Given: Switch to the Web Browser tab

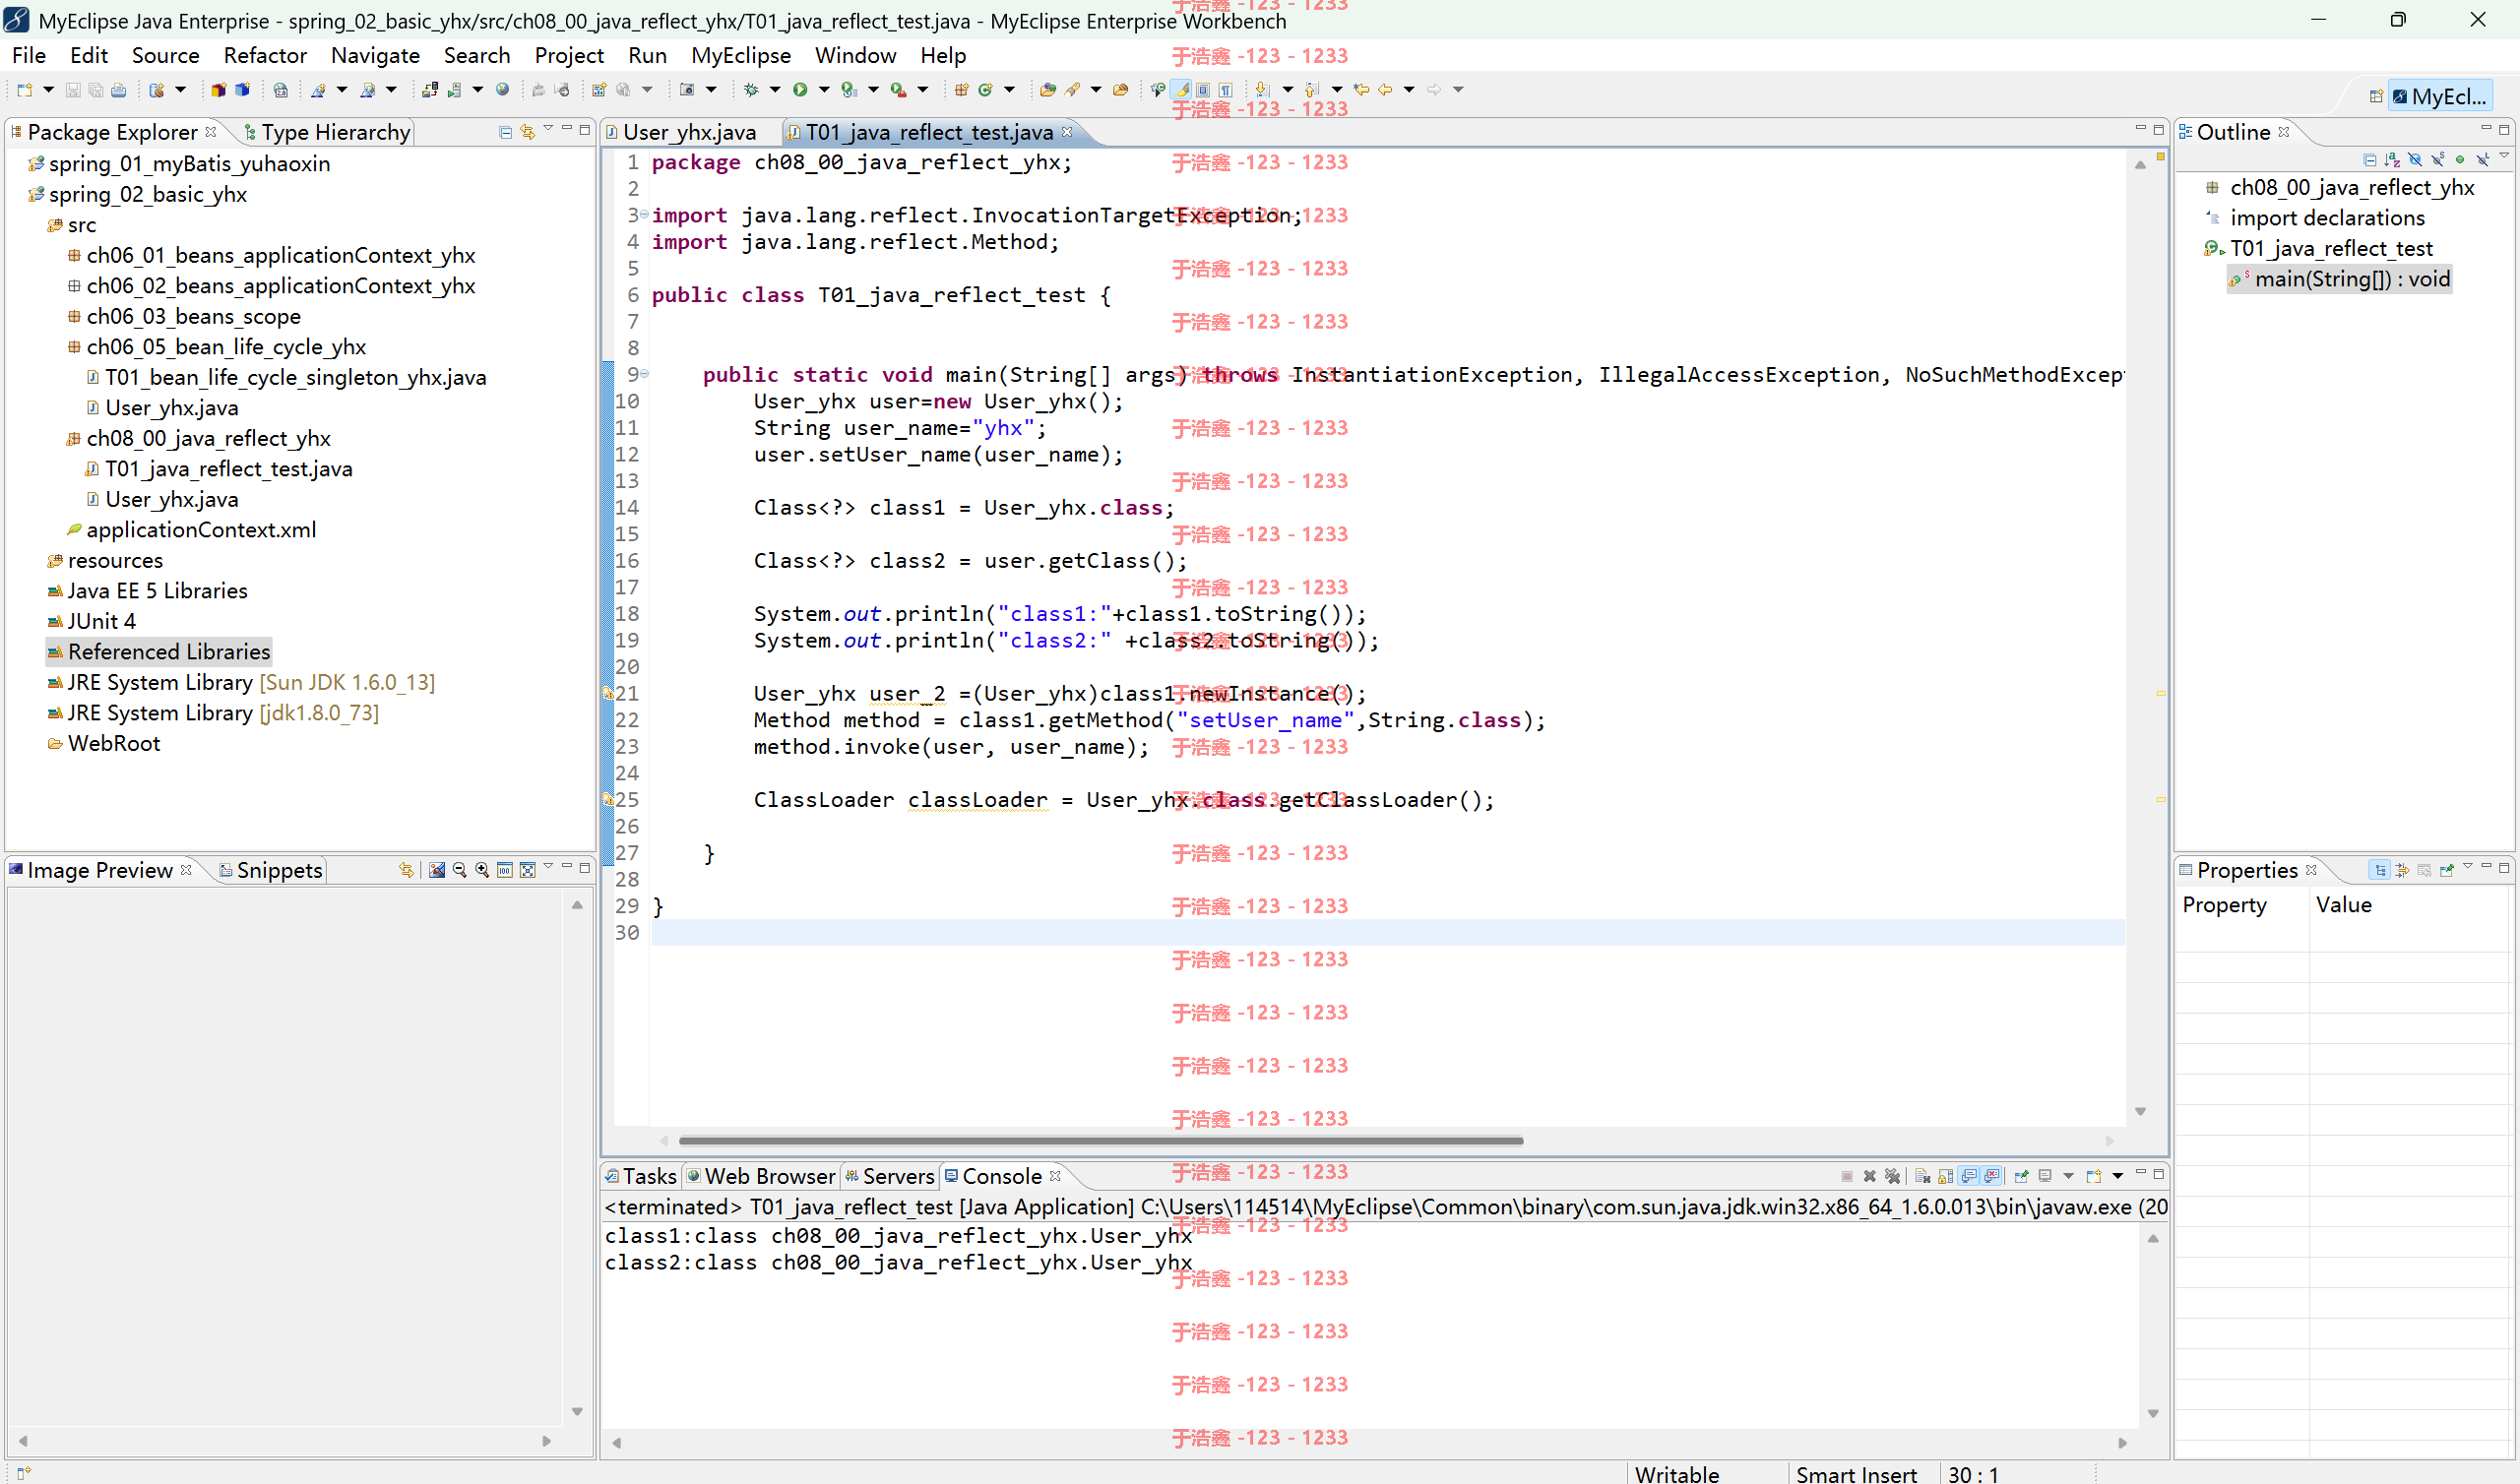Looking at the screenshot, I should [760, 1176].
